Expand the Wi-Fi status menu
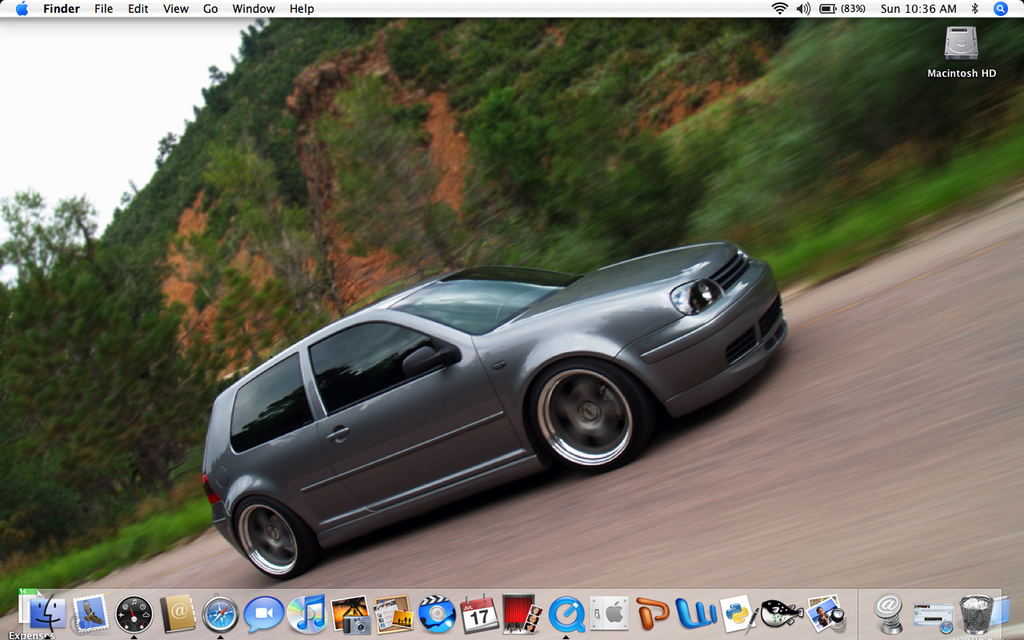 (x=779, y=9)
